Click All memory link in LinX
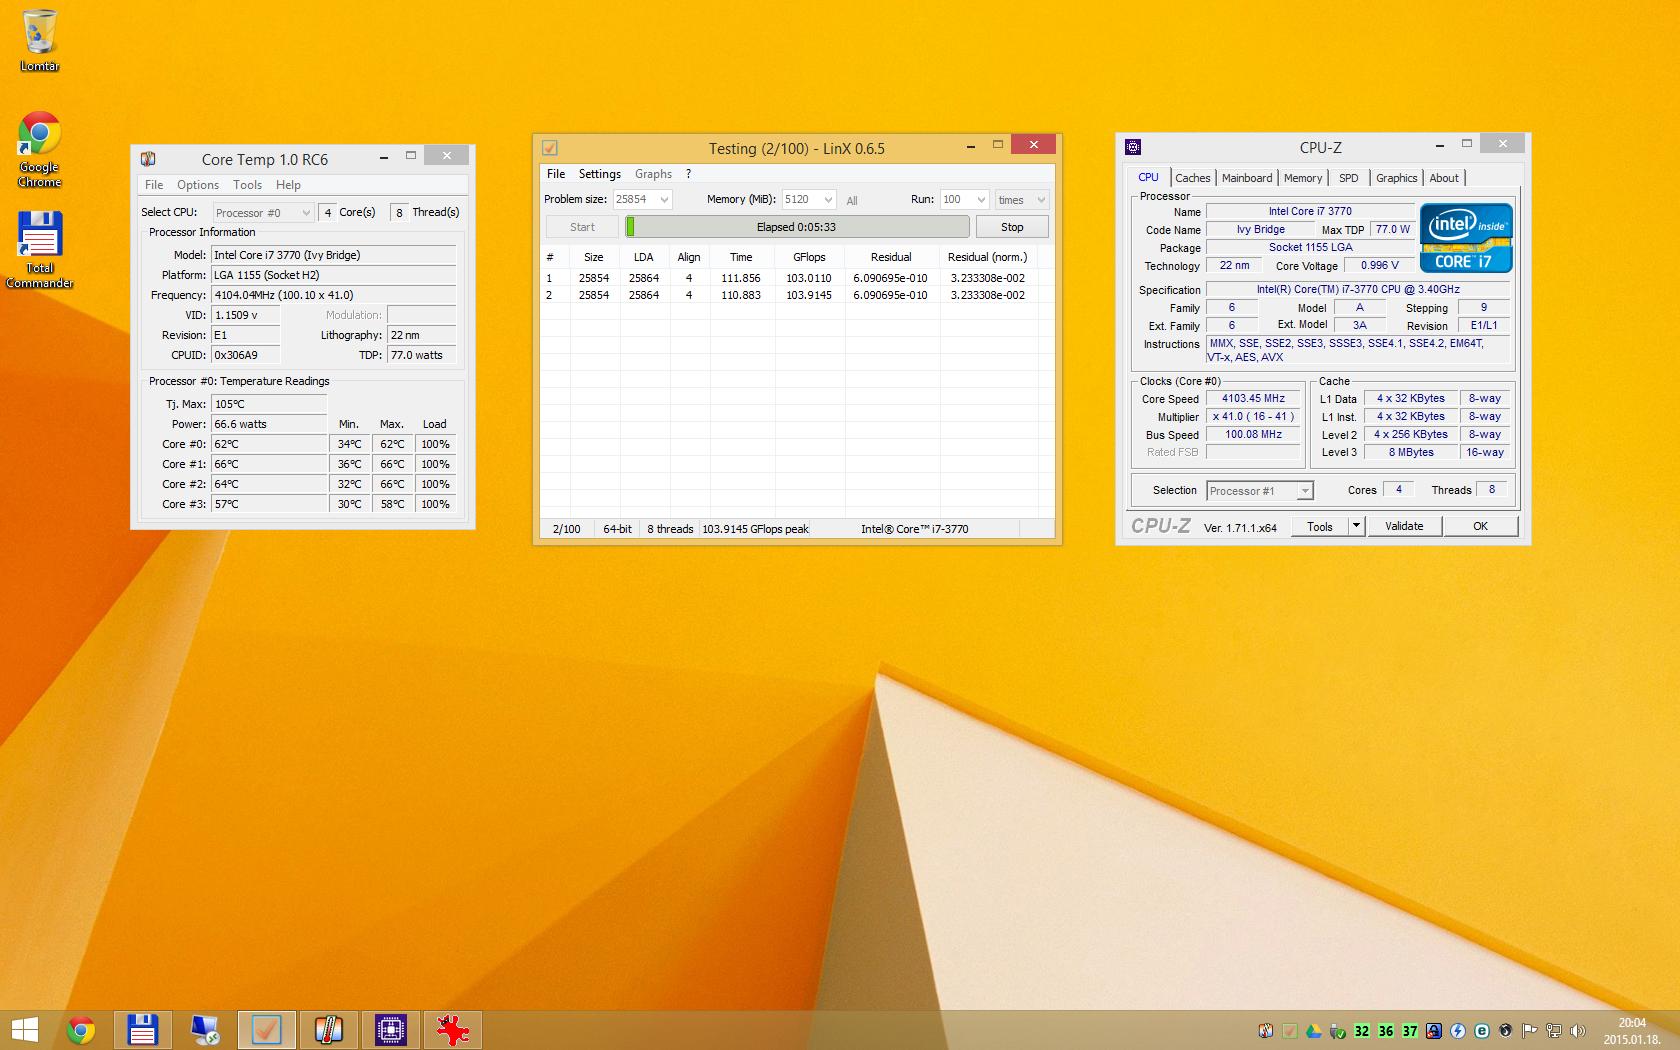This screenshot has width=1680, height=1050. tap(852, 200)
